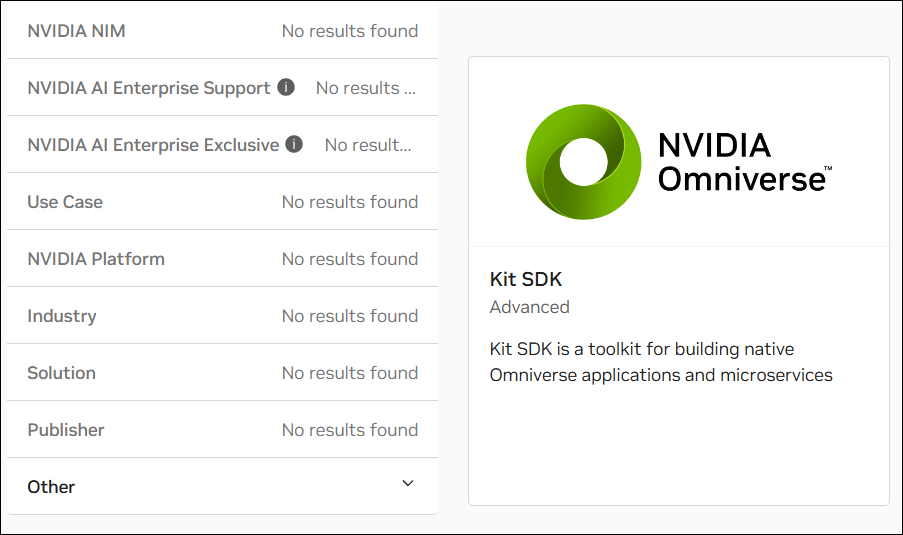Open the NVIDIA AI Enterprise Exclusive filter
Viewport: 903px width, 535px height.
pyautogui.click(x=222, y=145)
